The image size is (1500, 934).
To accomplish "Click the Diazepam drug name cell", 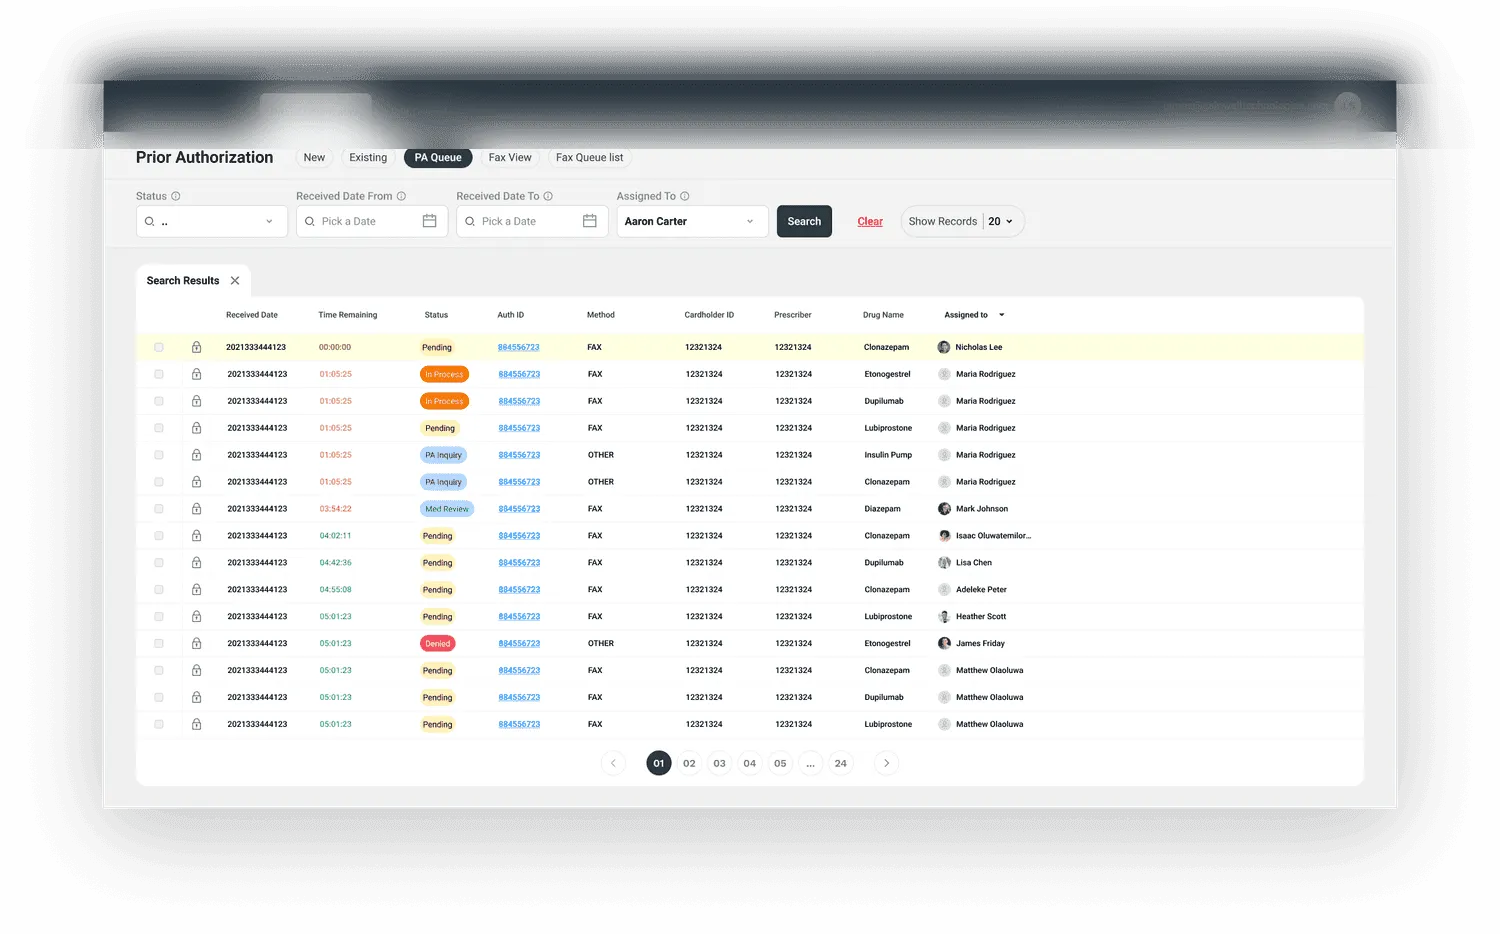I will click(x=883, y=509).
